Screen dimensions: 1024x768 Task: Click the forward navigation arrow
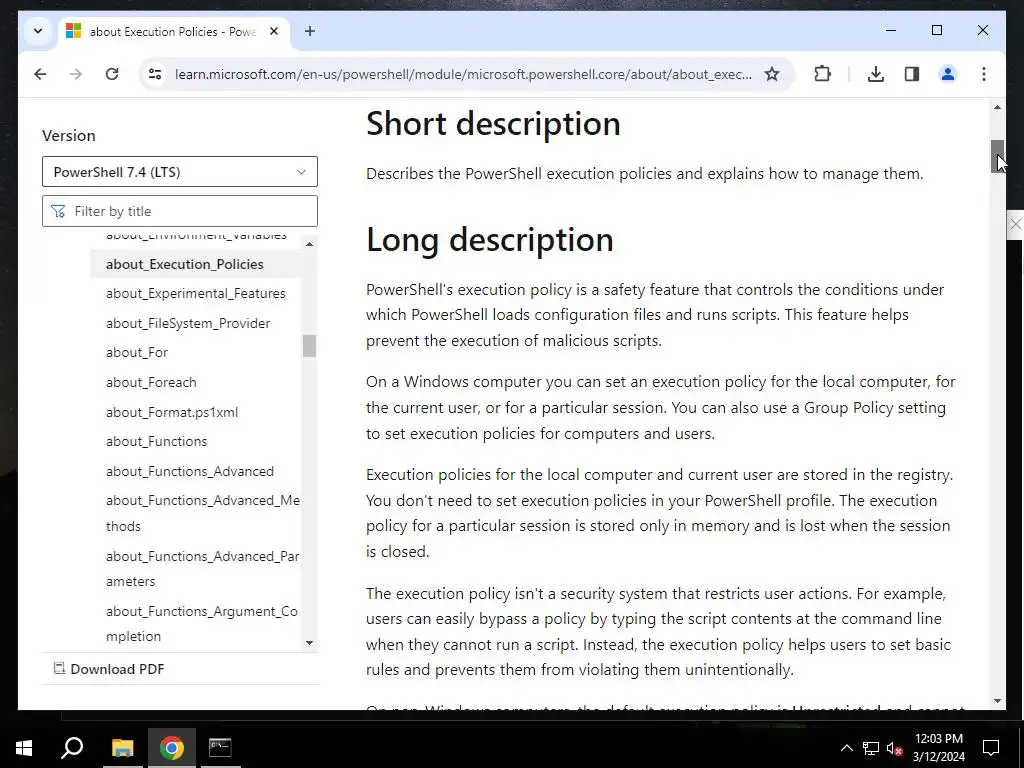click(76, 74)
